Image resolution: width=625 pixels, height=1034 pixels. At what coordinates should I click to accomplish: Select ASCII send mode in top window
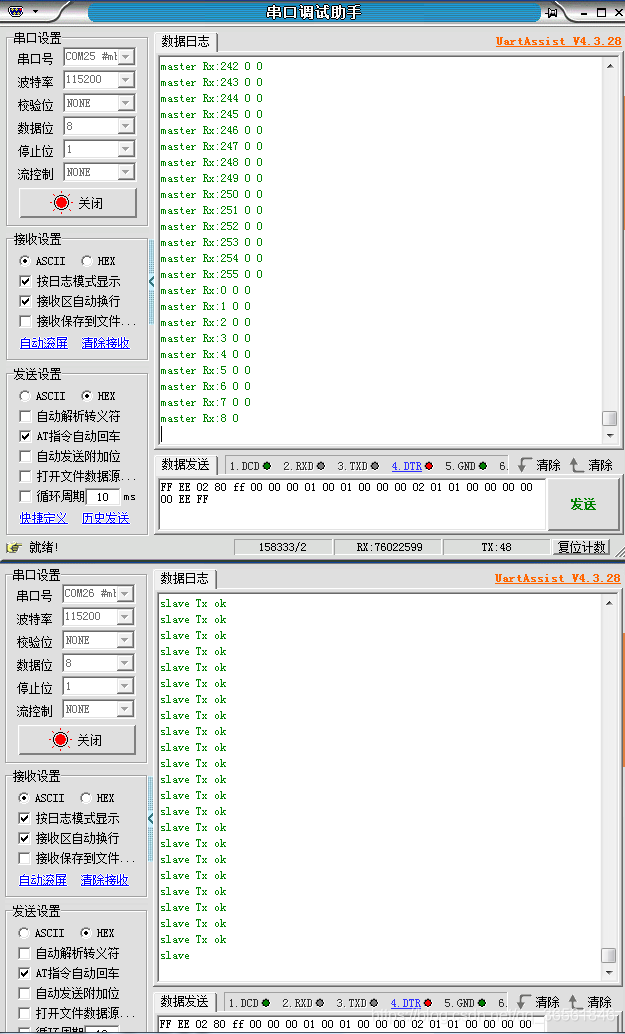tap(24, 396)
